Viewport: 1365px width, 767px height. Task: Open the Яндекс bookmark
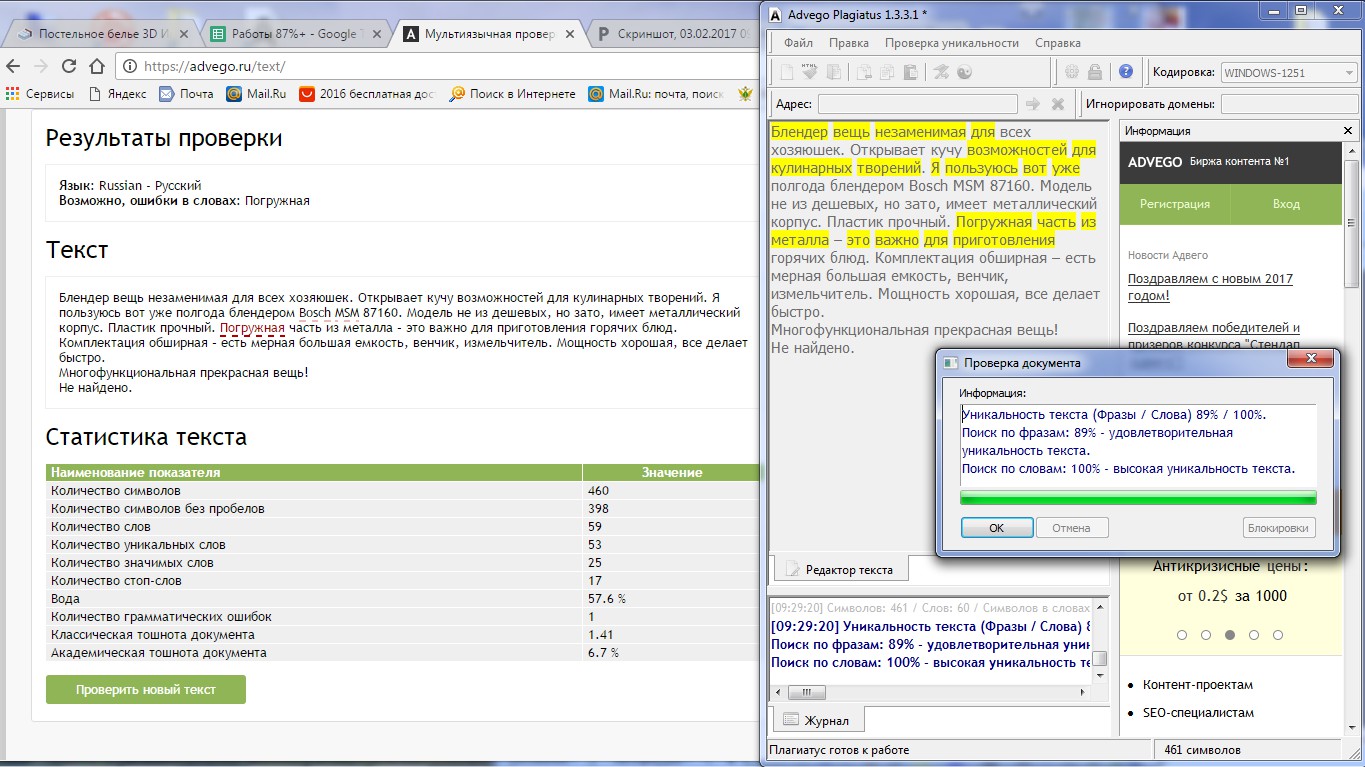coord(117,93)
